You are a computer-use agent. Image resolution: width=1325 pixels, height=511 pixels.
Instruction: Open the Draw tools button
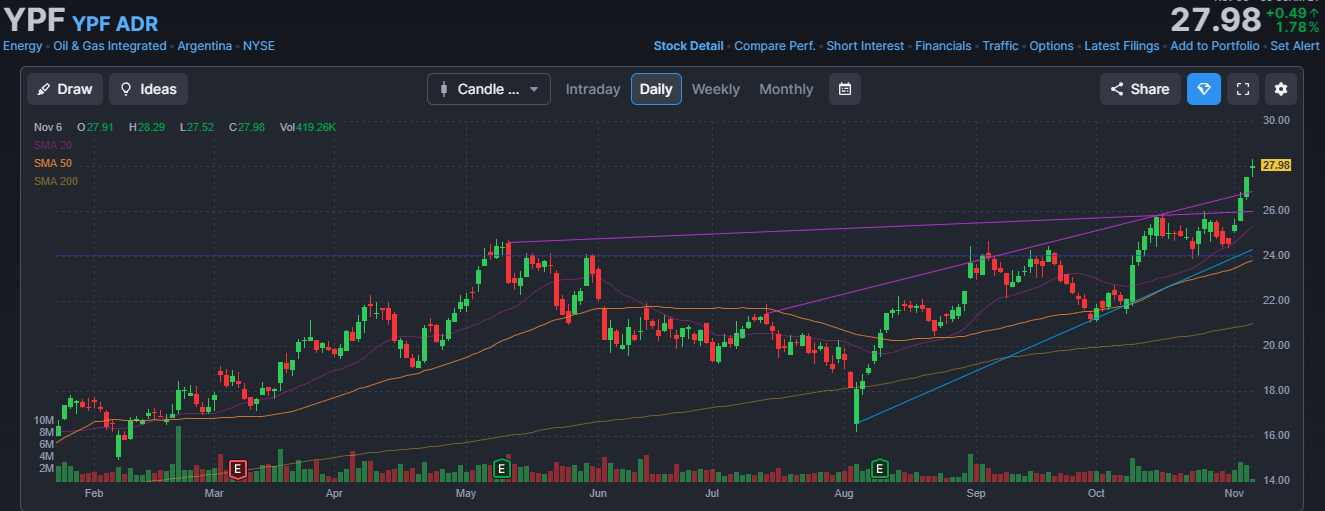click(x=64, y=89)
